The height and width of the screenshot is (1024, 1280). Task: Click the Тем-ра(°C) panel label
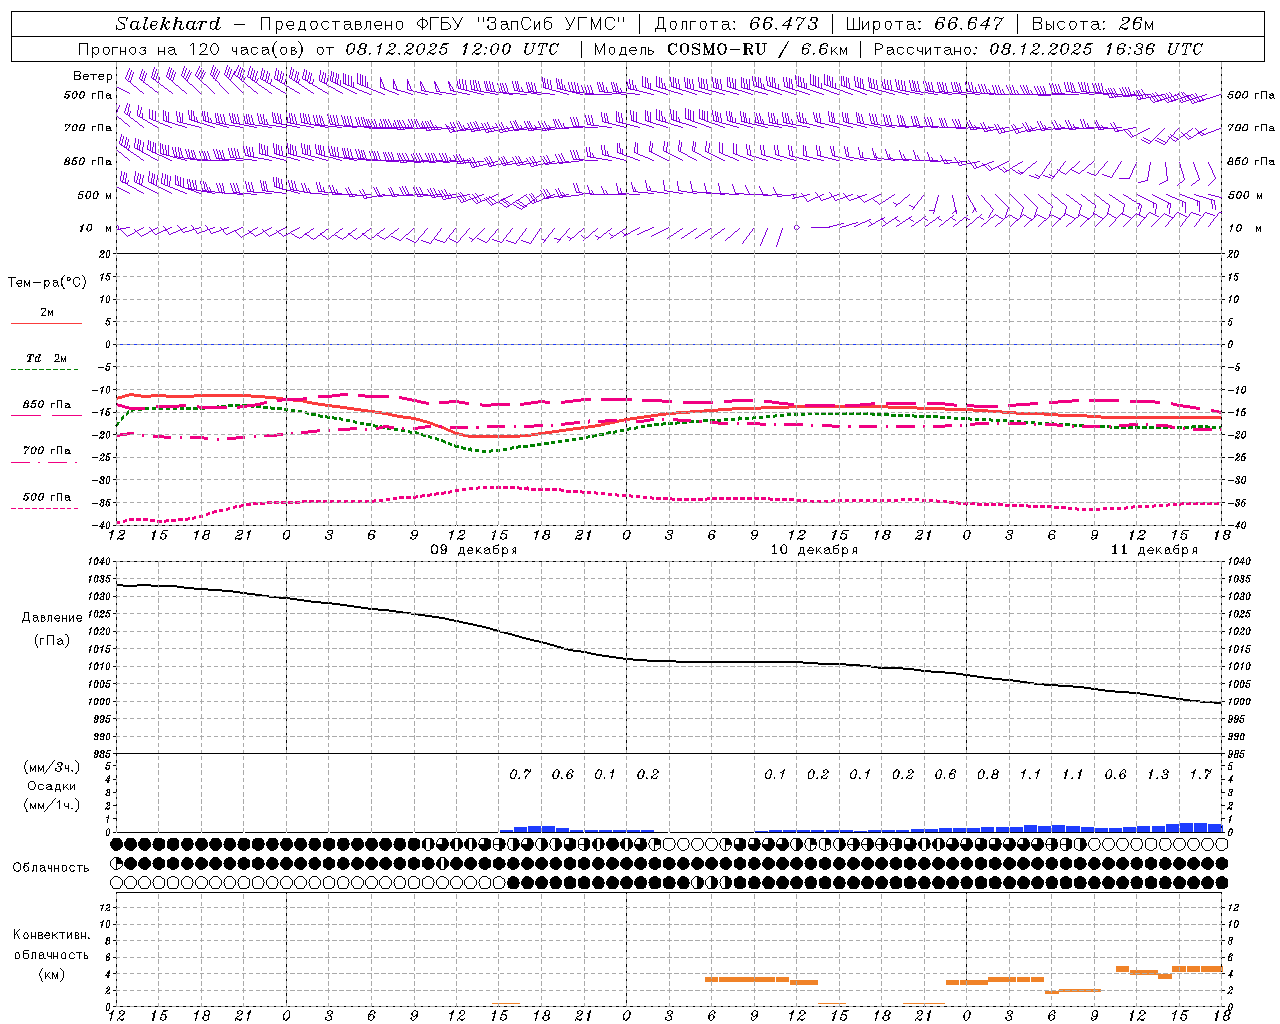pos(47,282)
